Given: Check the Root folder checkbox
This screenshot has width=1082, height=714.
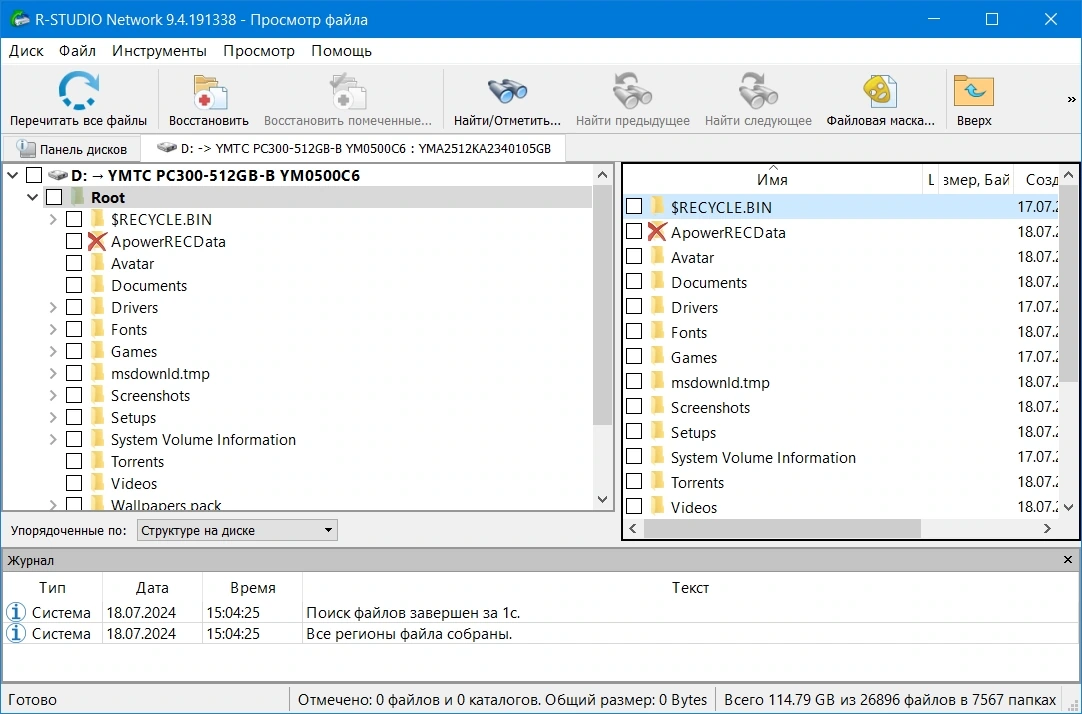Looking at the screenshot, I should click(54, 197).
